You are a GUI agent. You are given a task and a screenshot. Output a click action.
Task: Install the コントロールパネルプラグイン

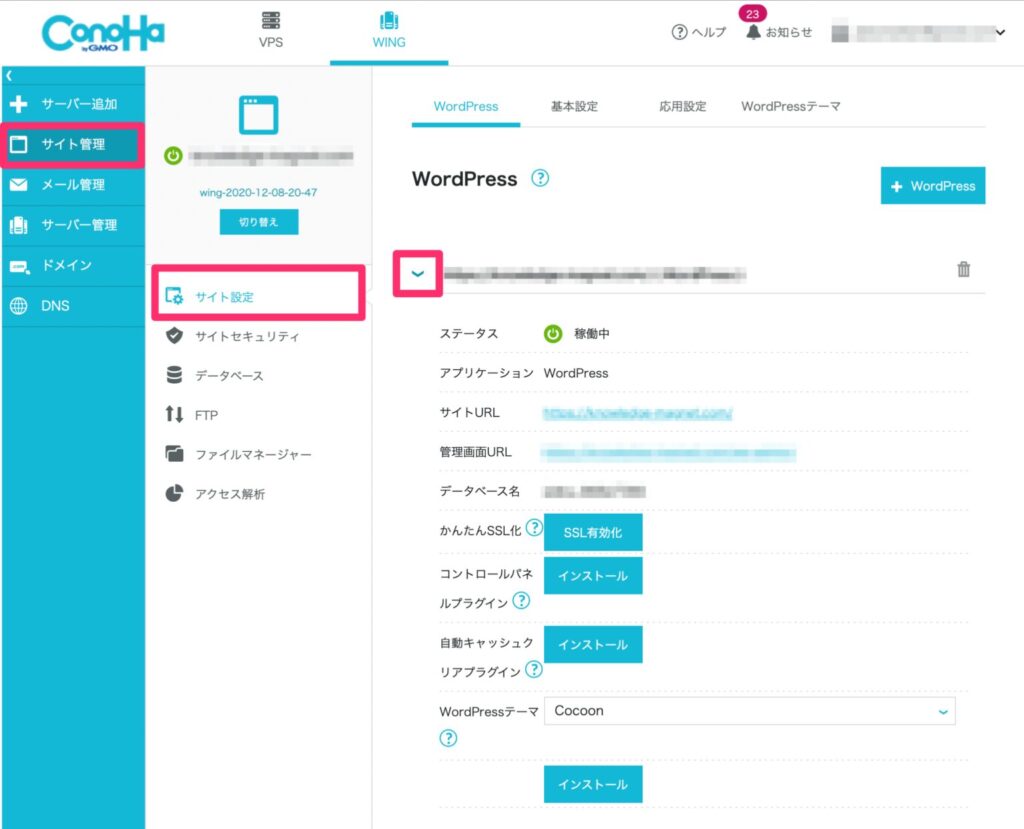pos(593,576)
